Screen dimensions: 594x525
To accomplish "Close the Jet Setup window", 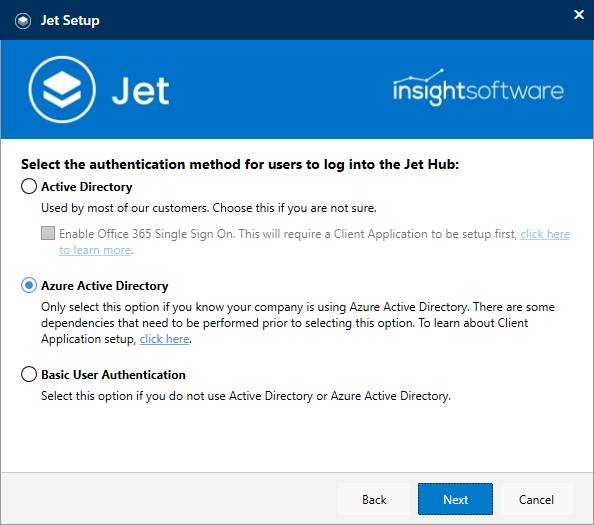I will [579, 14].
